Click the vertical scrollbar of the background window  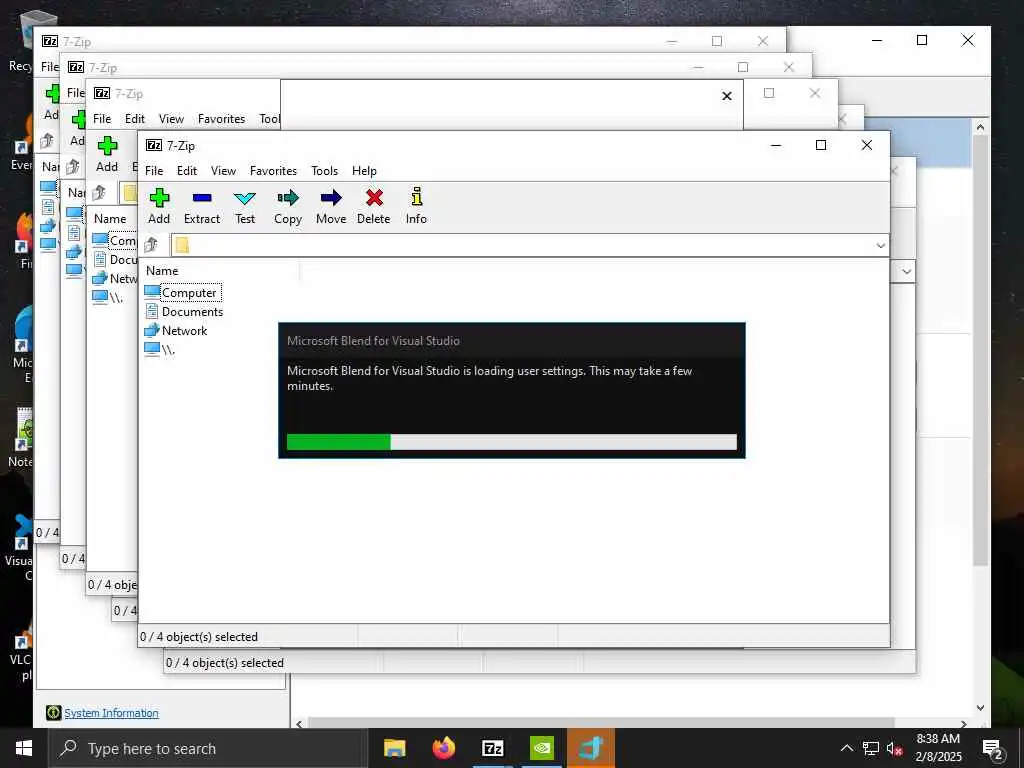[x=980, y=349]
